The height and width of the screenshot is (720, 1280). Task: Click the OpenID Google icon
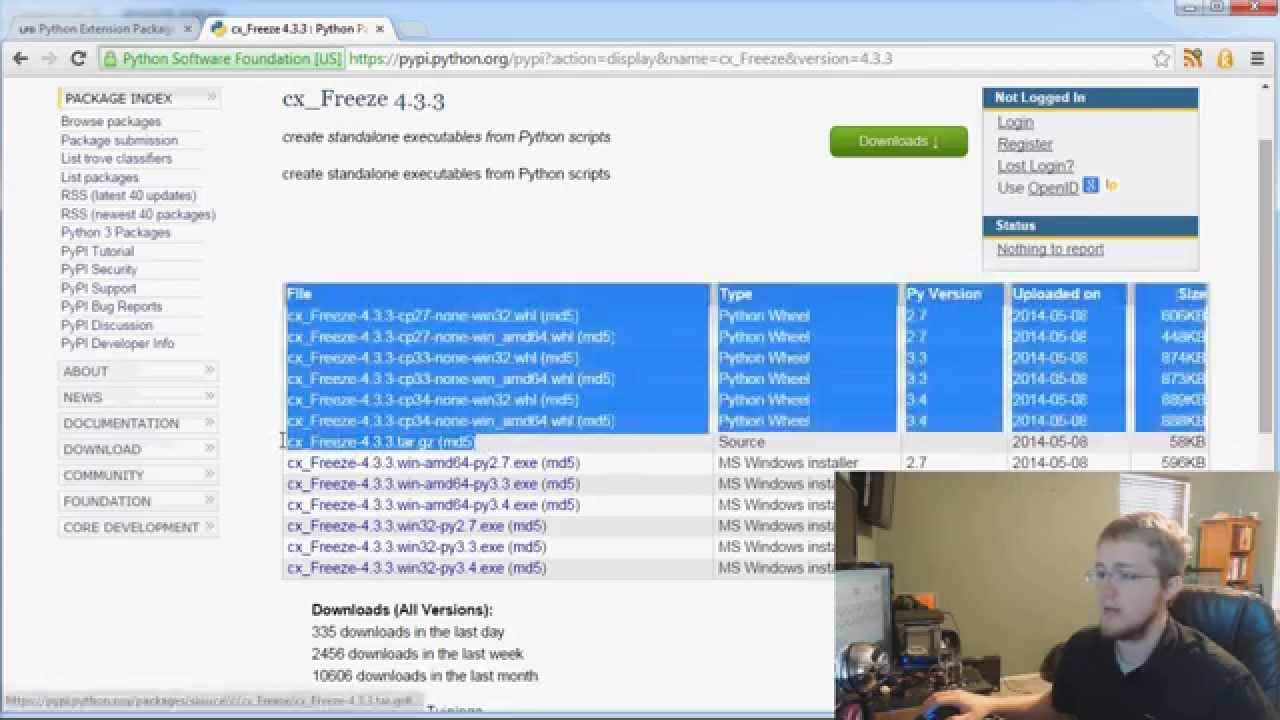[1090, 186]
